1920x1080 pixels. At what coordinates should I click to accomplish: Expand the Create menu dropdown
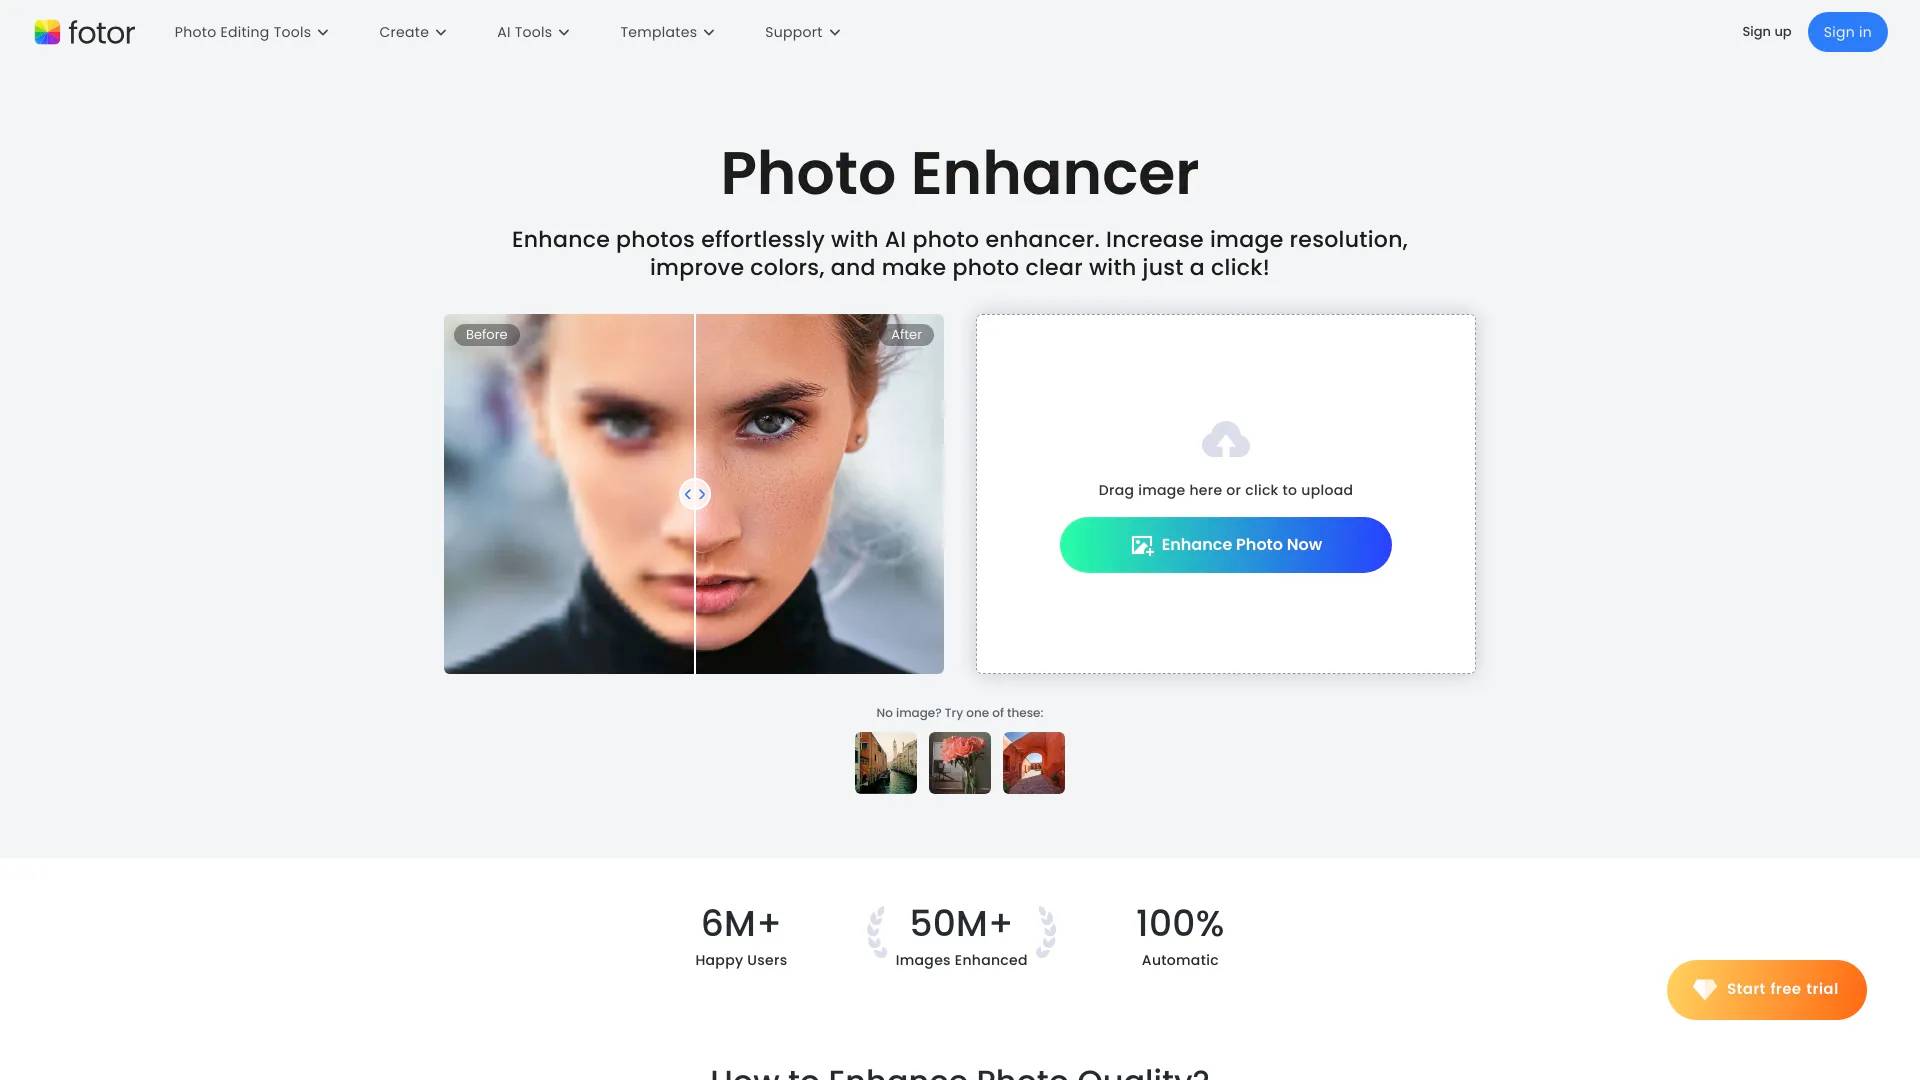click(x=413, y=32)
